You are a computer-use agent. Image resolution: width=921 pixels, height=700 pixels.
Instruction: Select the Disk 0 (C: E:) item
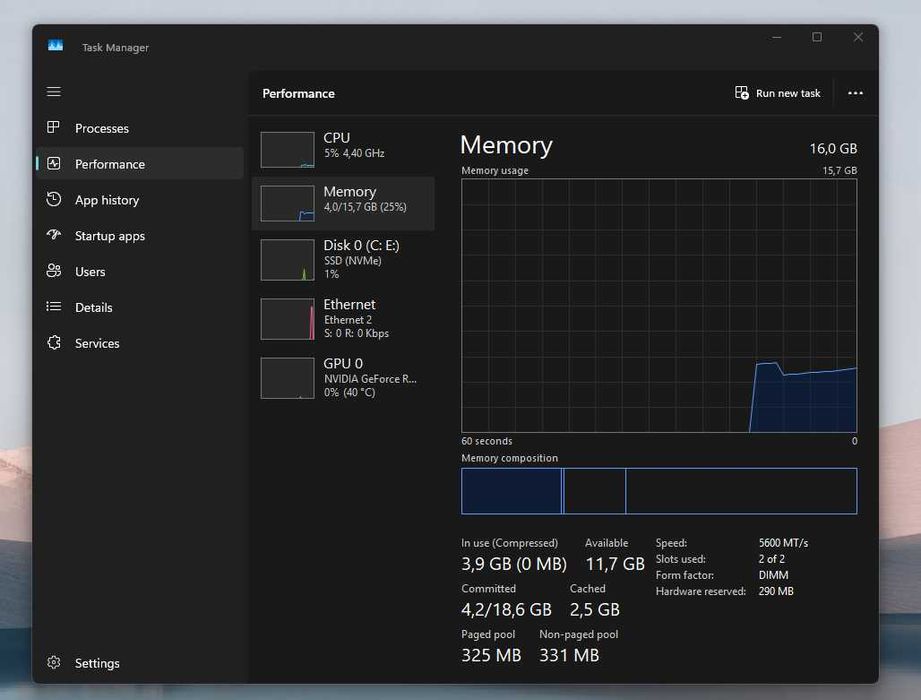coord(343,259)
